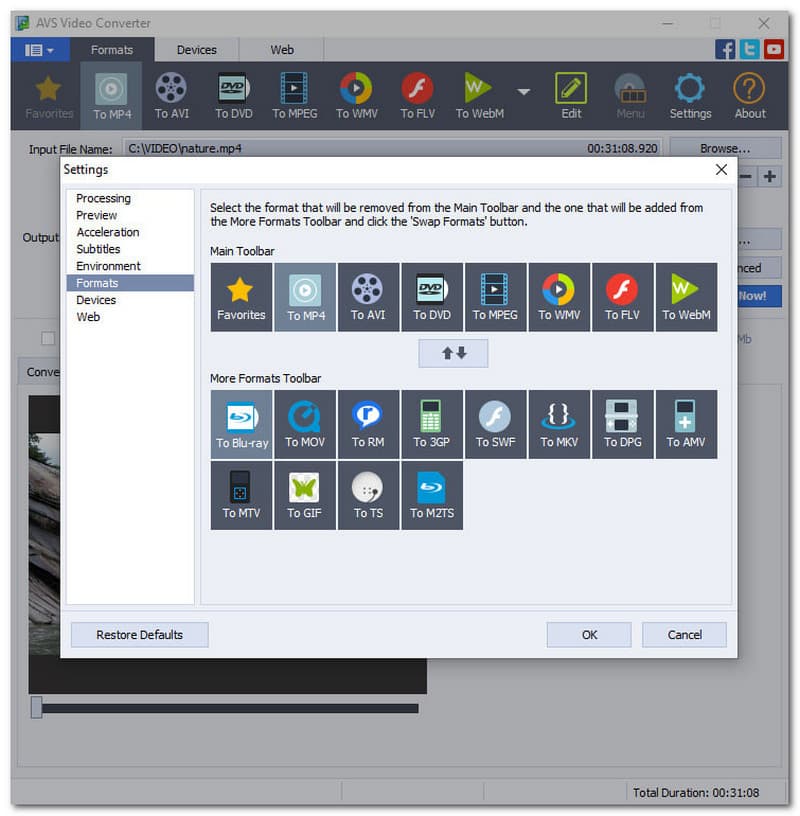Select To TS format tile

369,495
